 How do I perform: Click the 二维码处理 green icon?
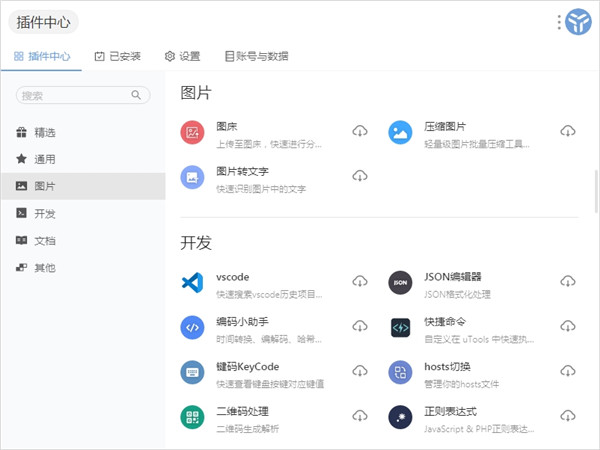192,417
